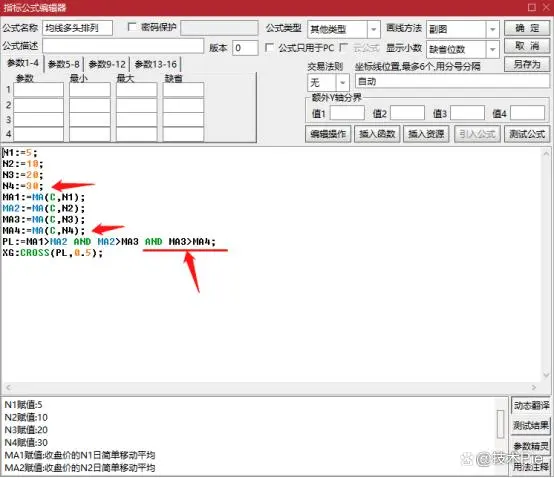The height and width of the screenshot is (478, 554).
Task: Switch to the 参数5-8 tab
Action: [x=64, y=64]
